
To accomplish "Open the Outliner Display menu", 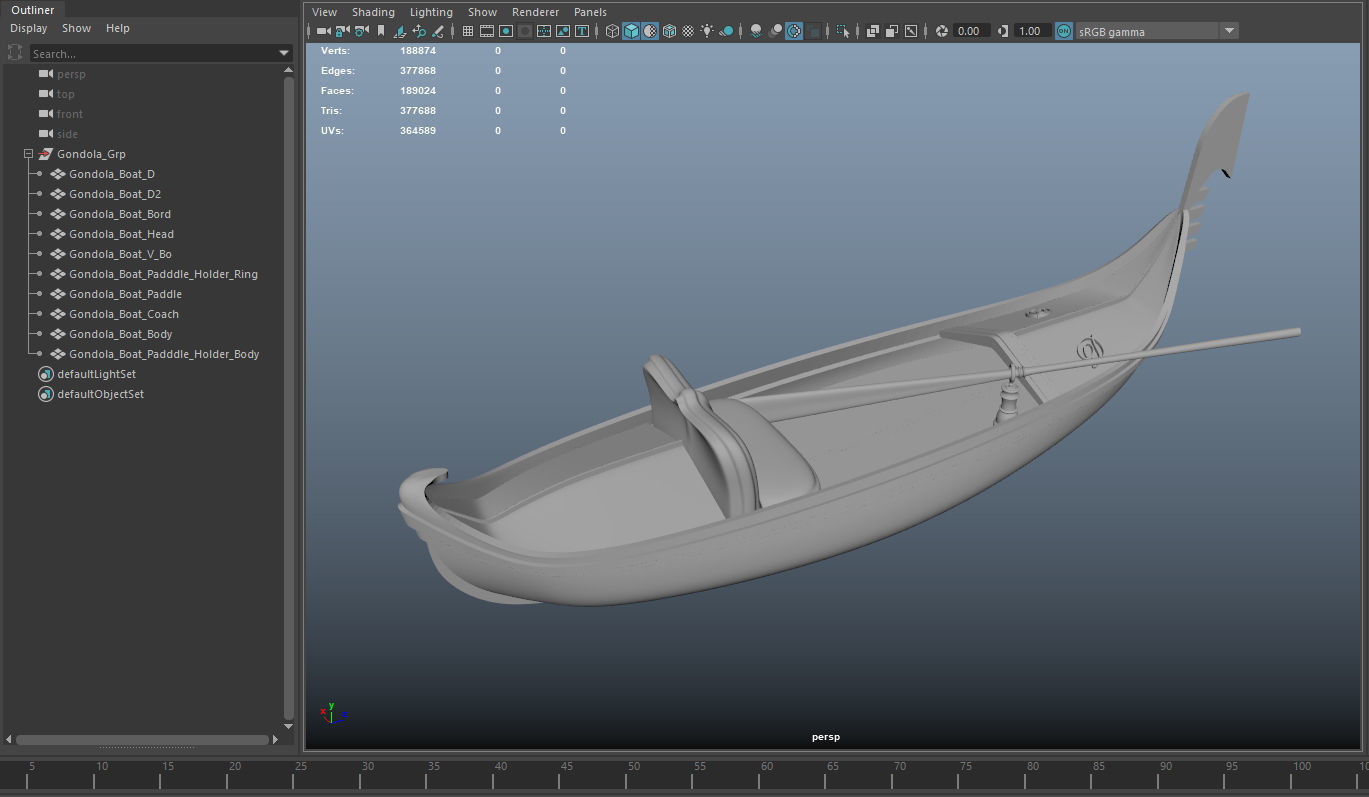I will pyautogui.click(x=29, y=28).
